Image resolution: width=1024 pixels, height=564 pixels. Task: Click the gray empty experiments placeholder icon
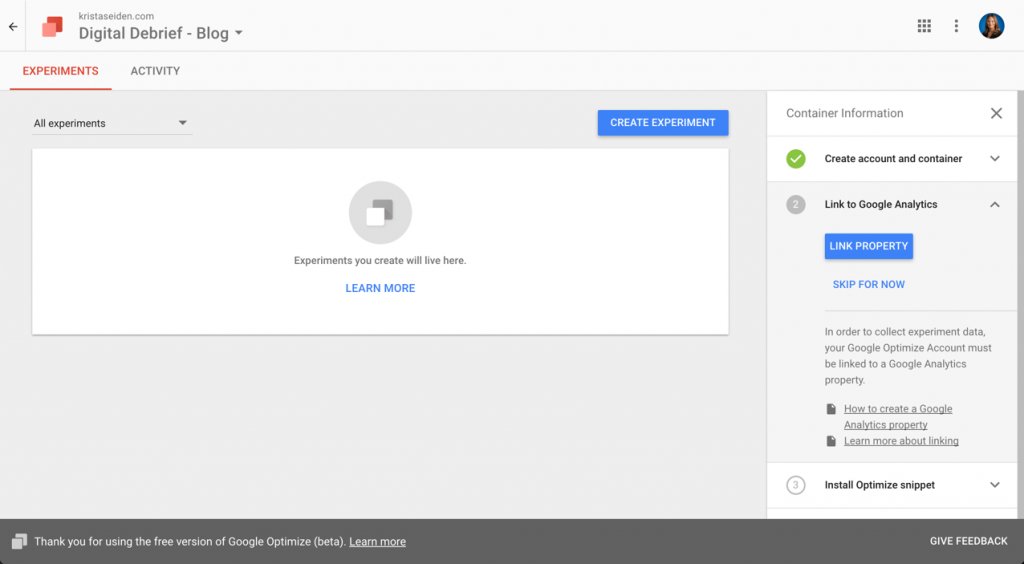[x=380, y=213]
